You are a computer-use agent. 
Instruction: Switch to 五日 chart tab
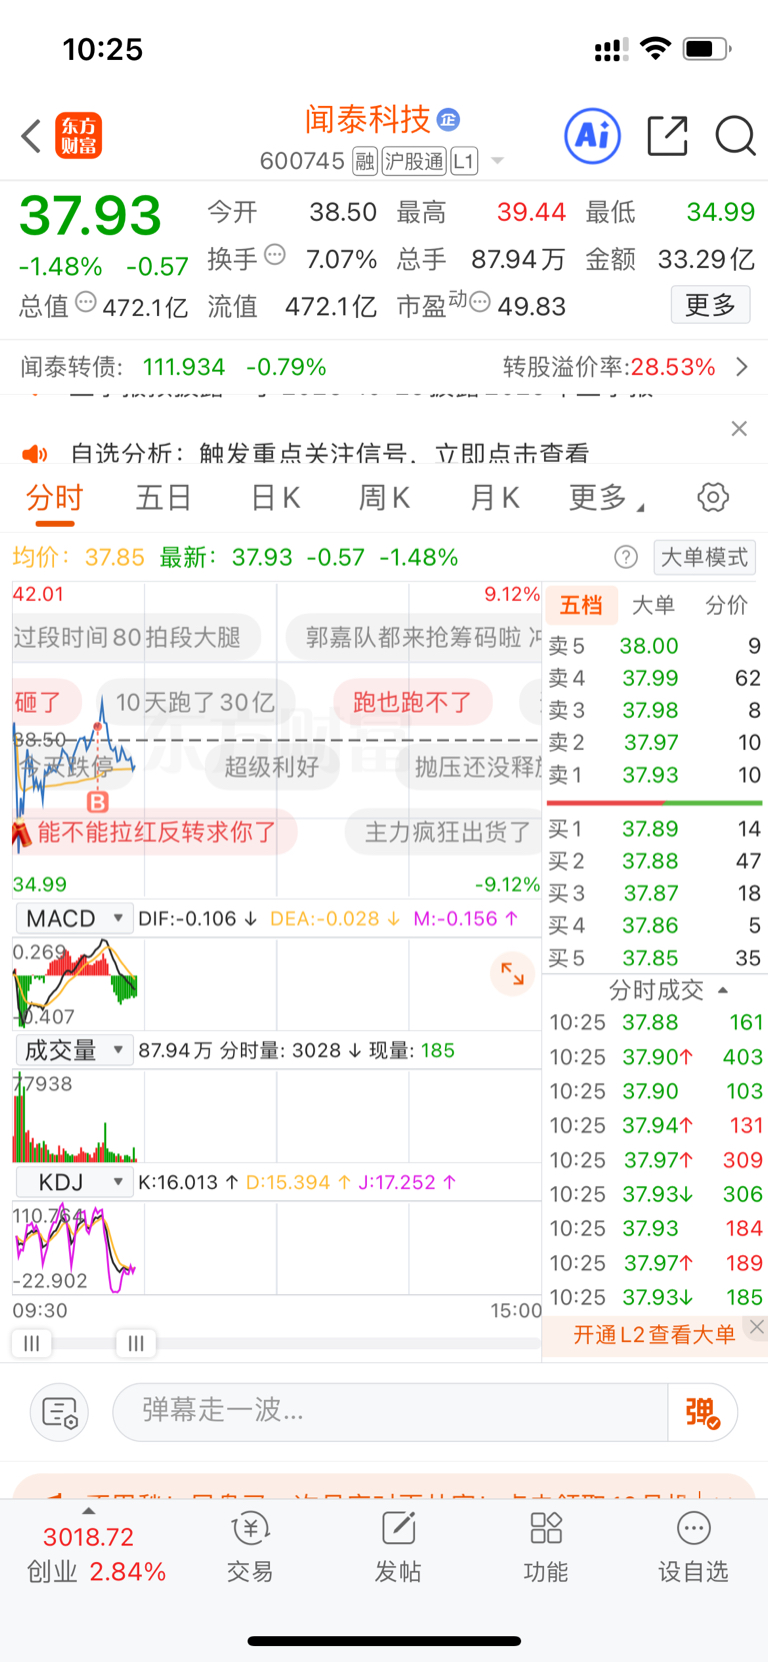click(163, 498)
